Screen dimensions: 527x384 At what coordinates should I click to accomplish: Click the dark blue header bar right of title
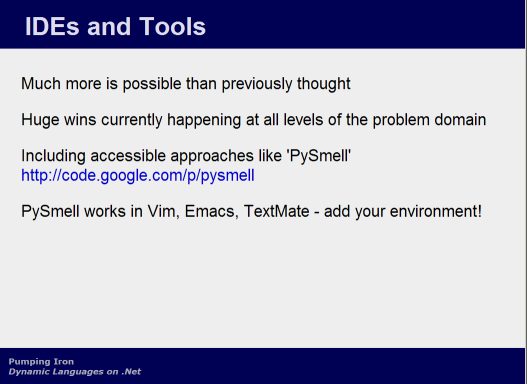363,24
